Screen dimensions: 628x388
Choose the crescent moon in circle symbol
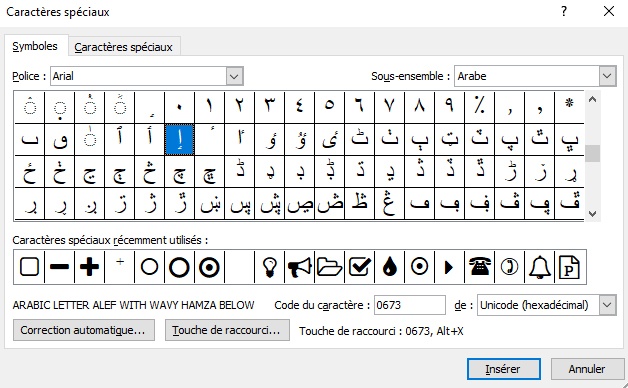(509, 267)
